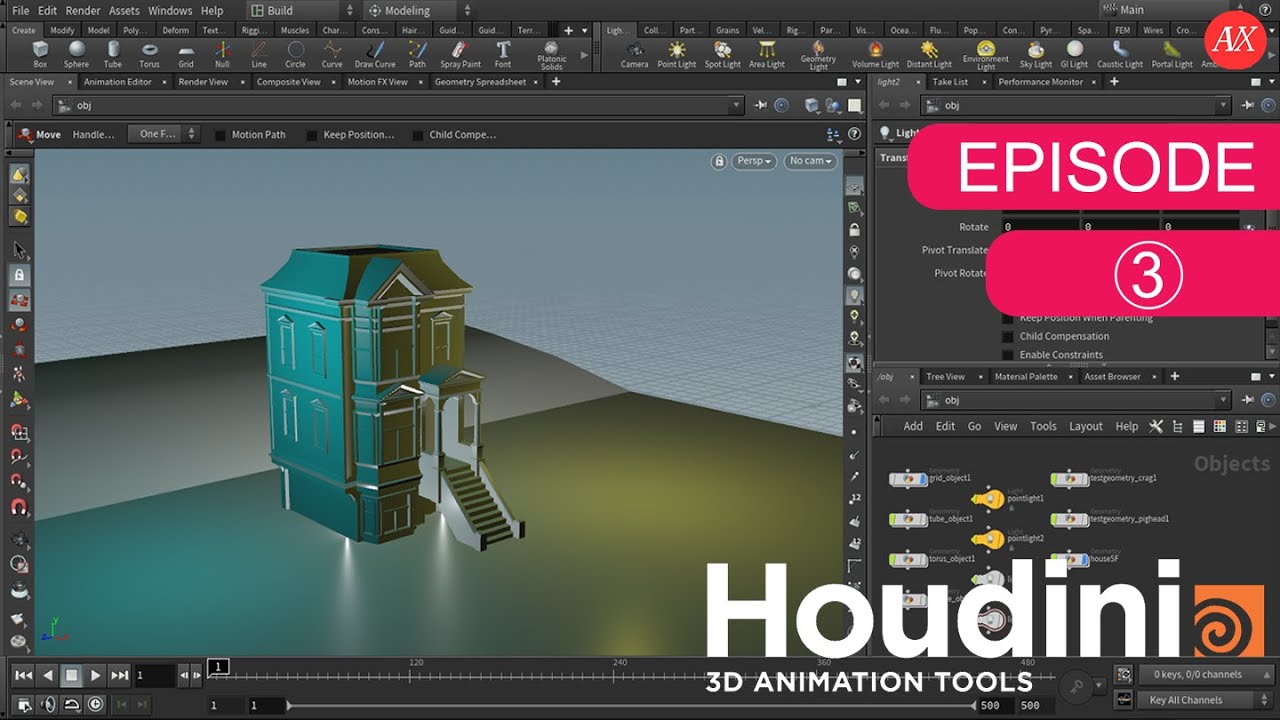Select the Circle shelf tool
Image resolution: width=1280 pixels, height=720 pixels.
tap(296, 54)
